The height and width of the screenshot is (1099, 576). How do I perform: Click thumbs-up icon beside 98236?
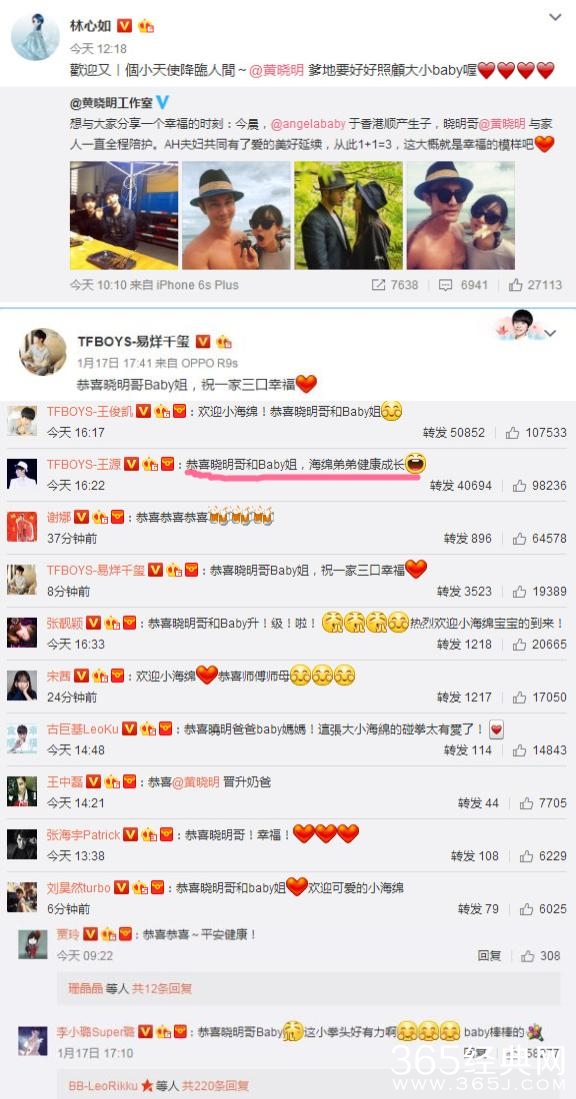click(519, 485)
